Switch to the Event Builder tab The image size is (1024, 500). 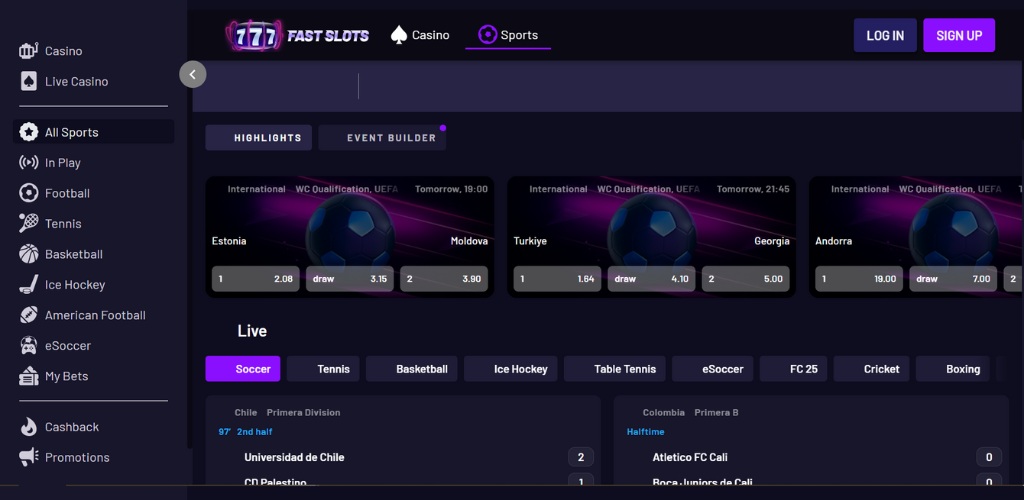click(382, 138)
